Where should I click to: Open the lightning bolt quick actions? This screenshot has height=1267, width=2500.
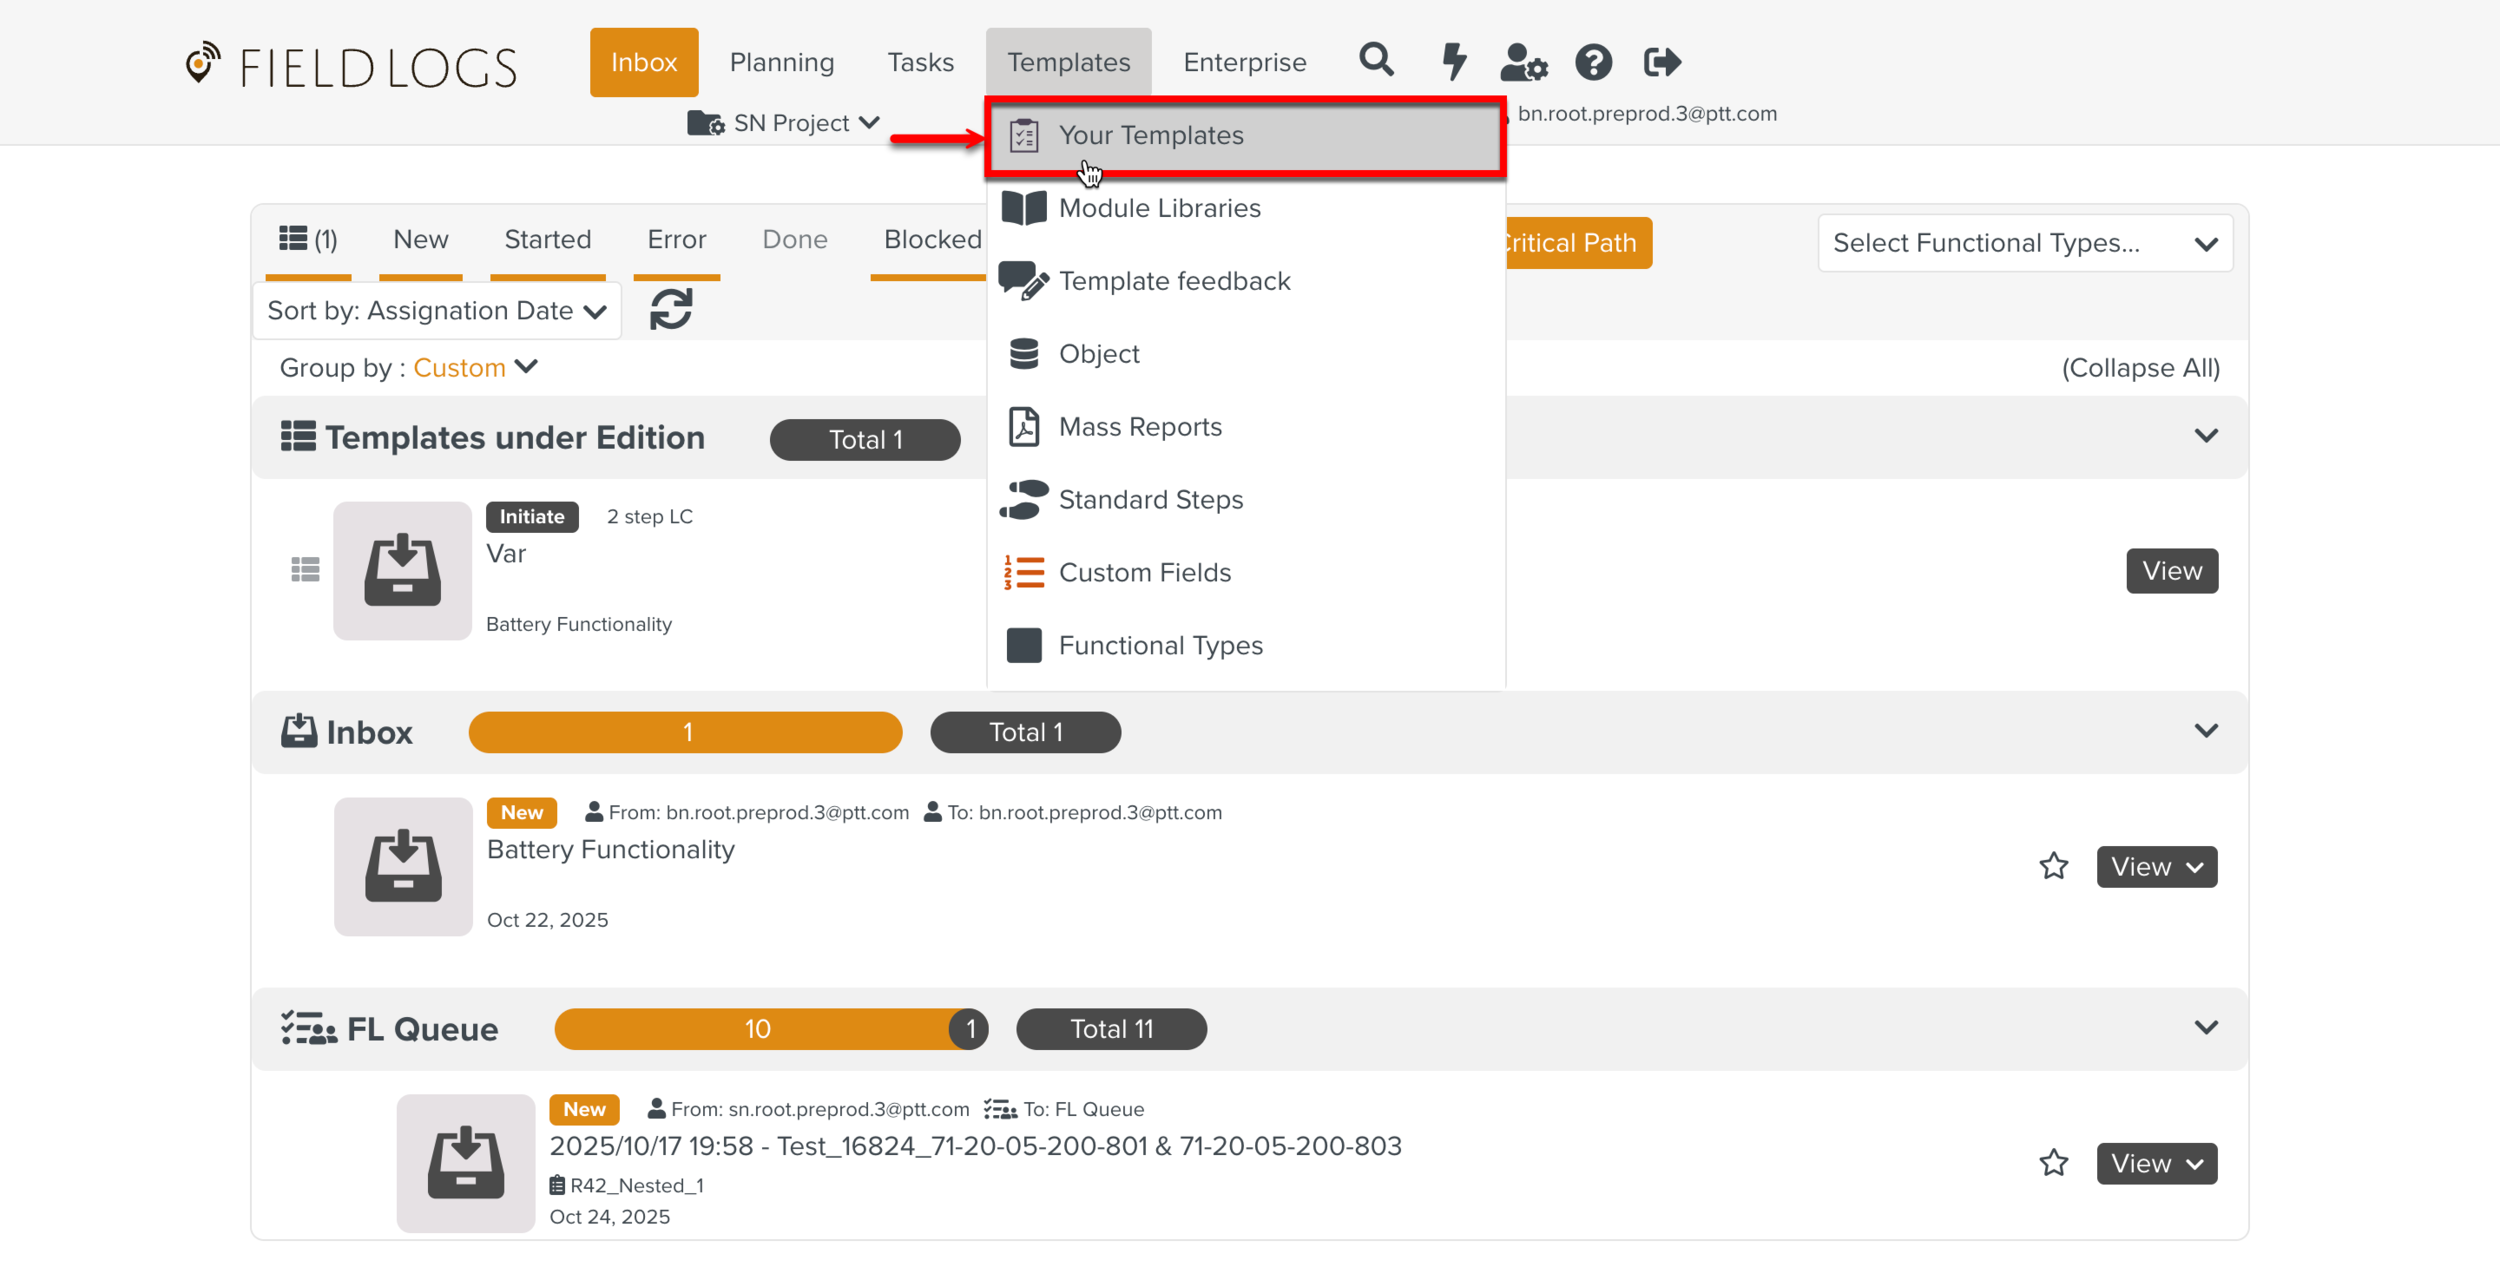(1454, 61)
